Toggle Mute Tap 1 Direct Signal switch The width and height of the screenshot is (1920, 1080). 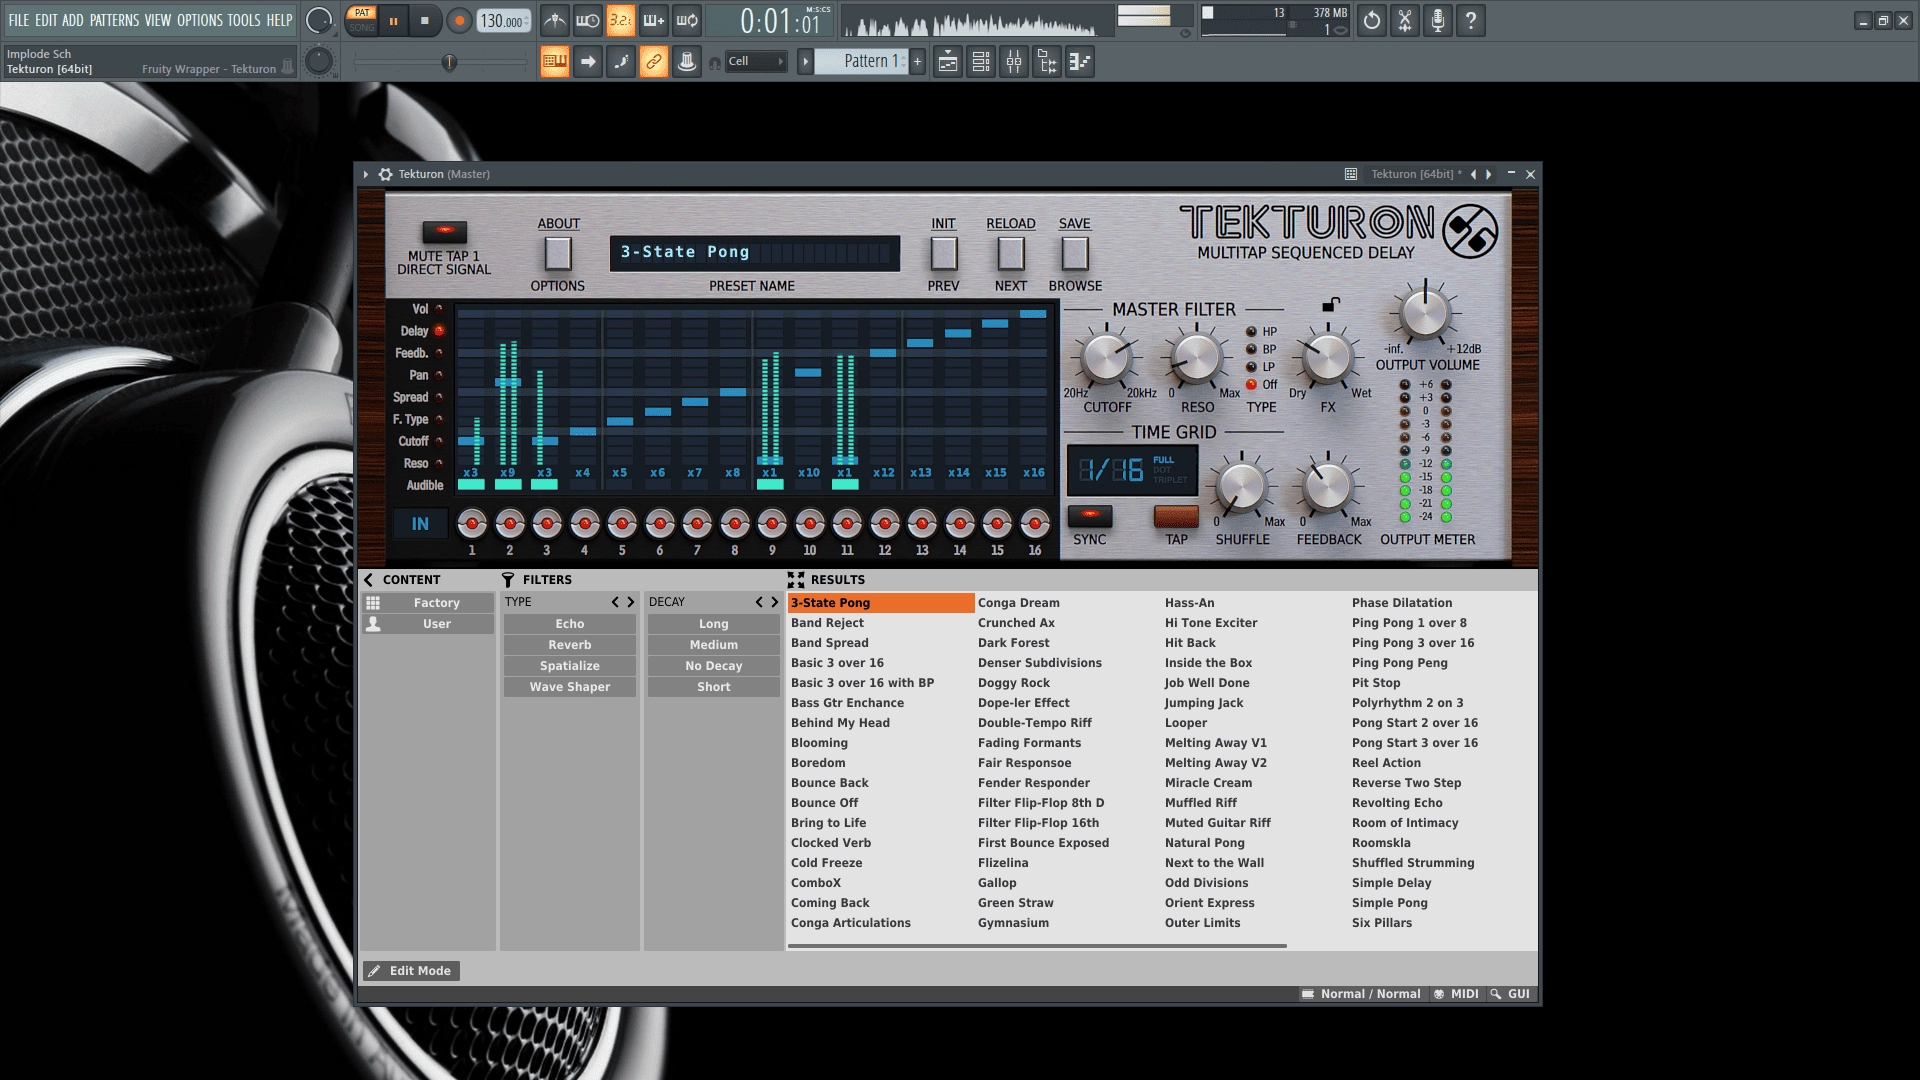coord(445,232)
